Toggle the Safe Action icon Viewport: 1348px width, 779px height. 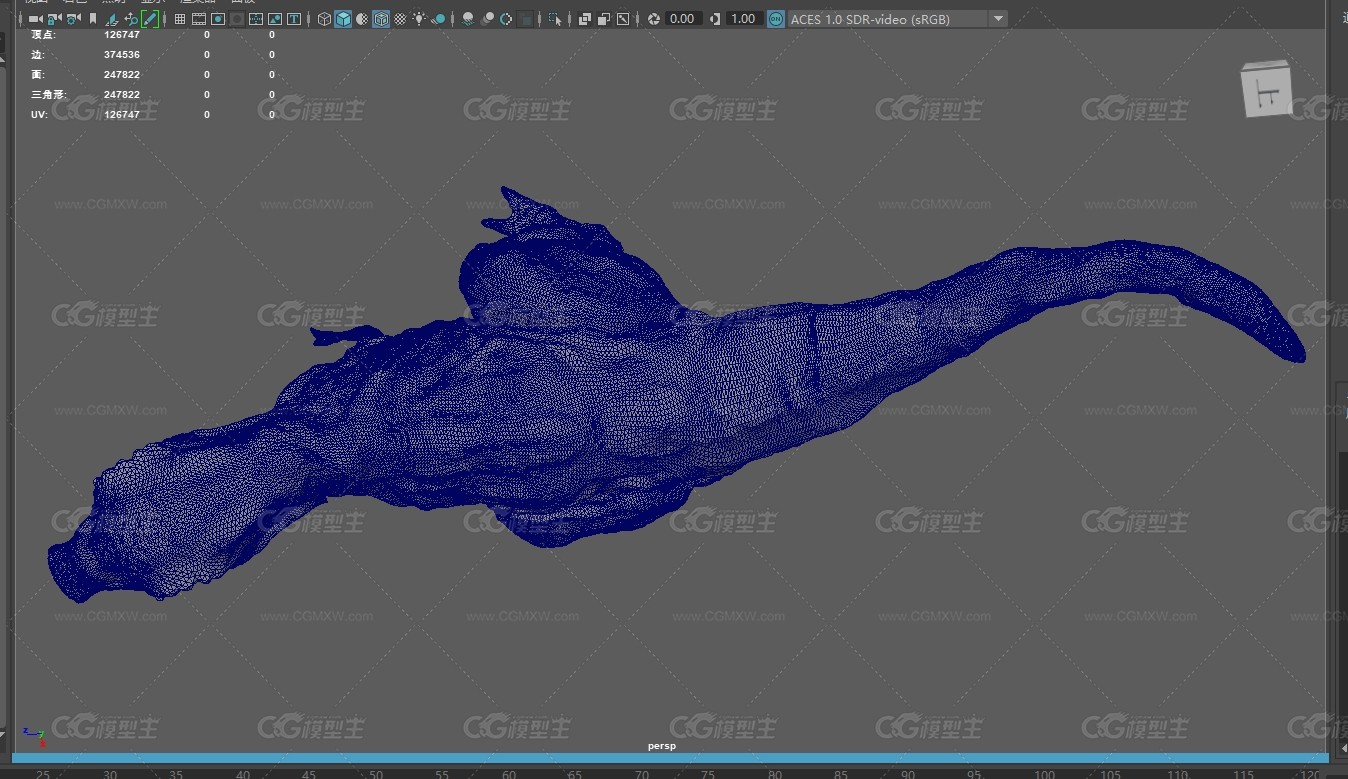tap(275, 19)
